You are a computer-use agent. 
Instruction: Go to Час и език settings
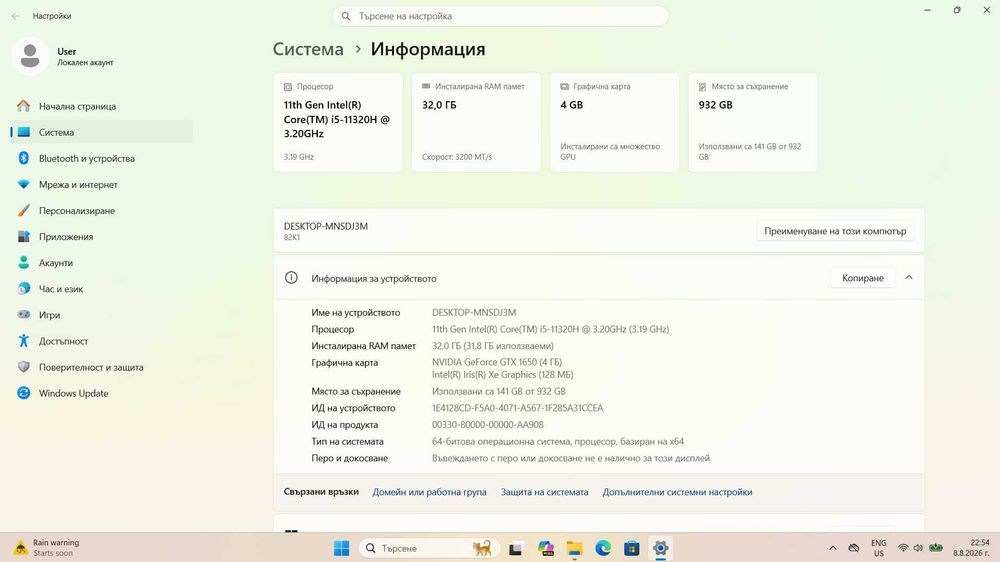(101, 289)
